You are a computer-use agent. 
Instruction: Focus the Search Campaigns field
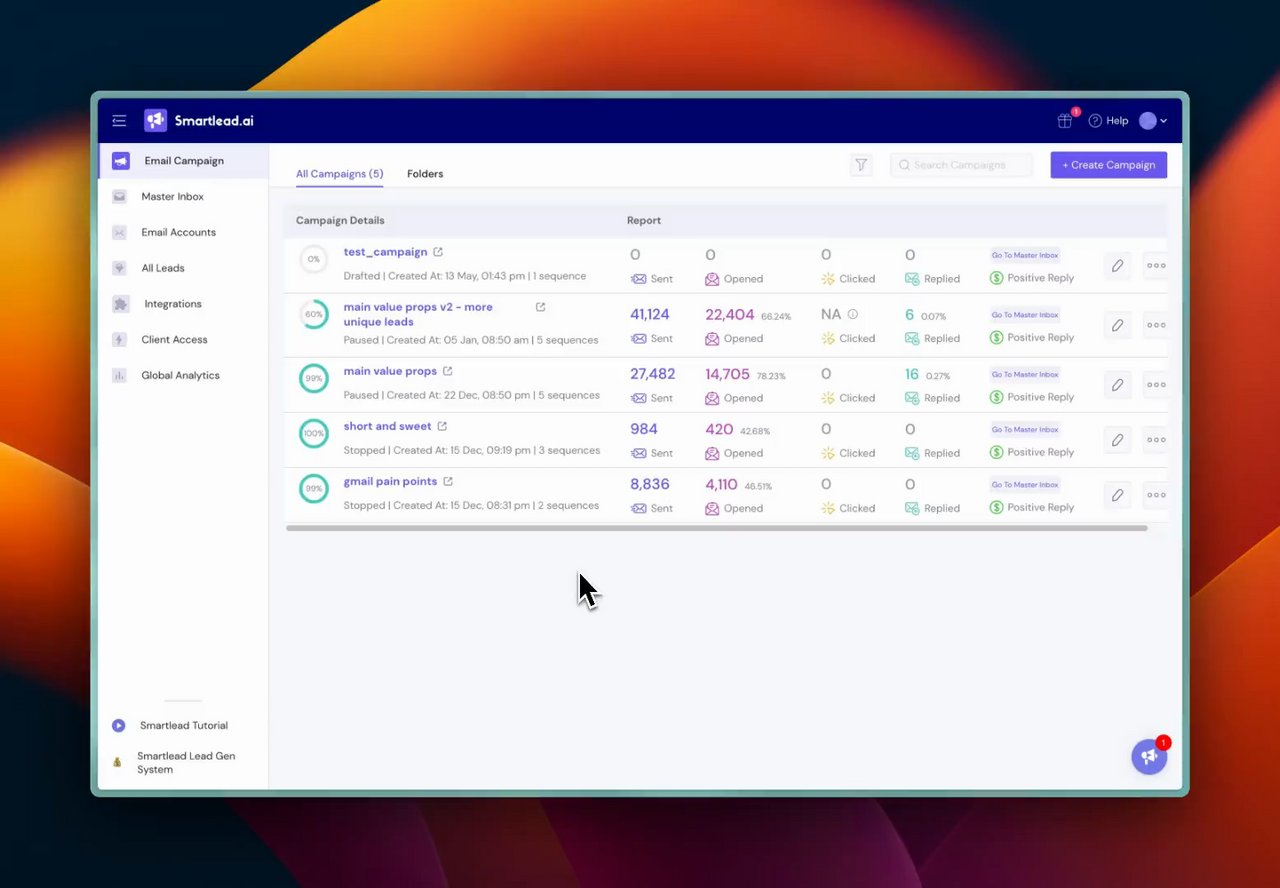[961, 165]
